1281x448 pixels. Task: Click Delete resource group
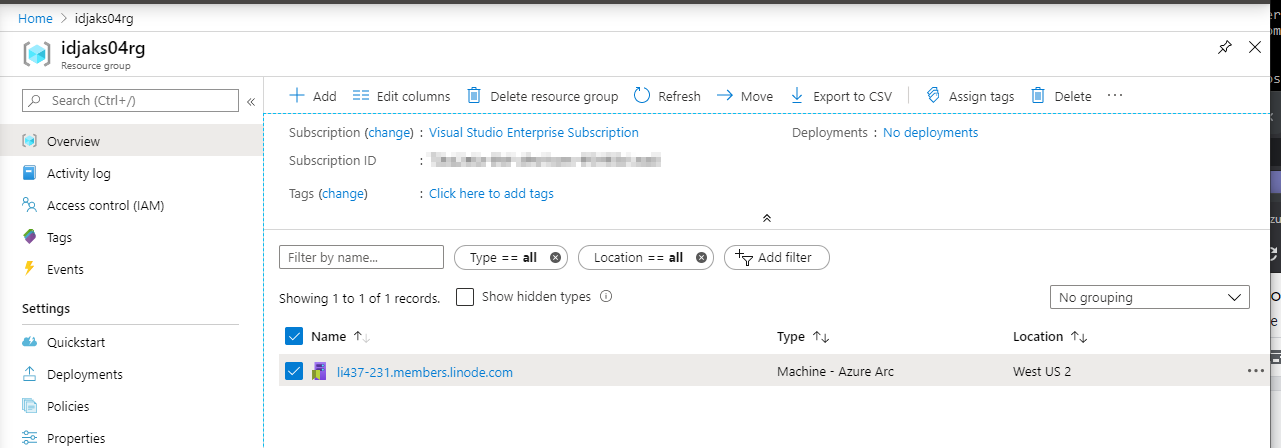point(543,96)
